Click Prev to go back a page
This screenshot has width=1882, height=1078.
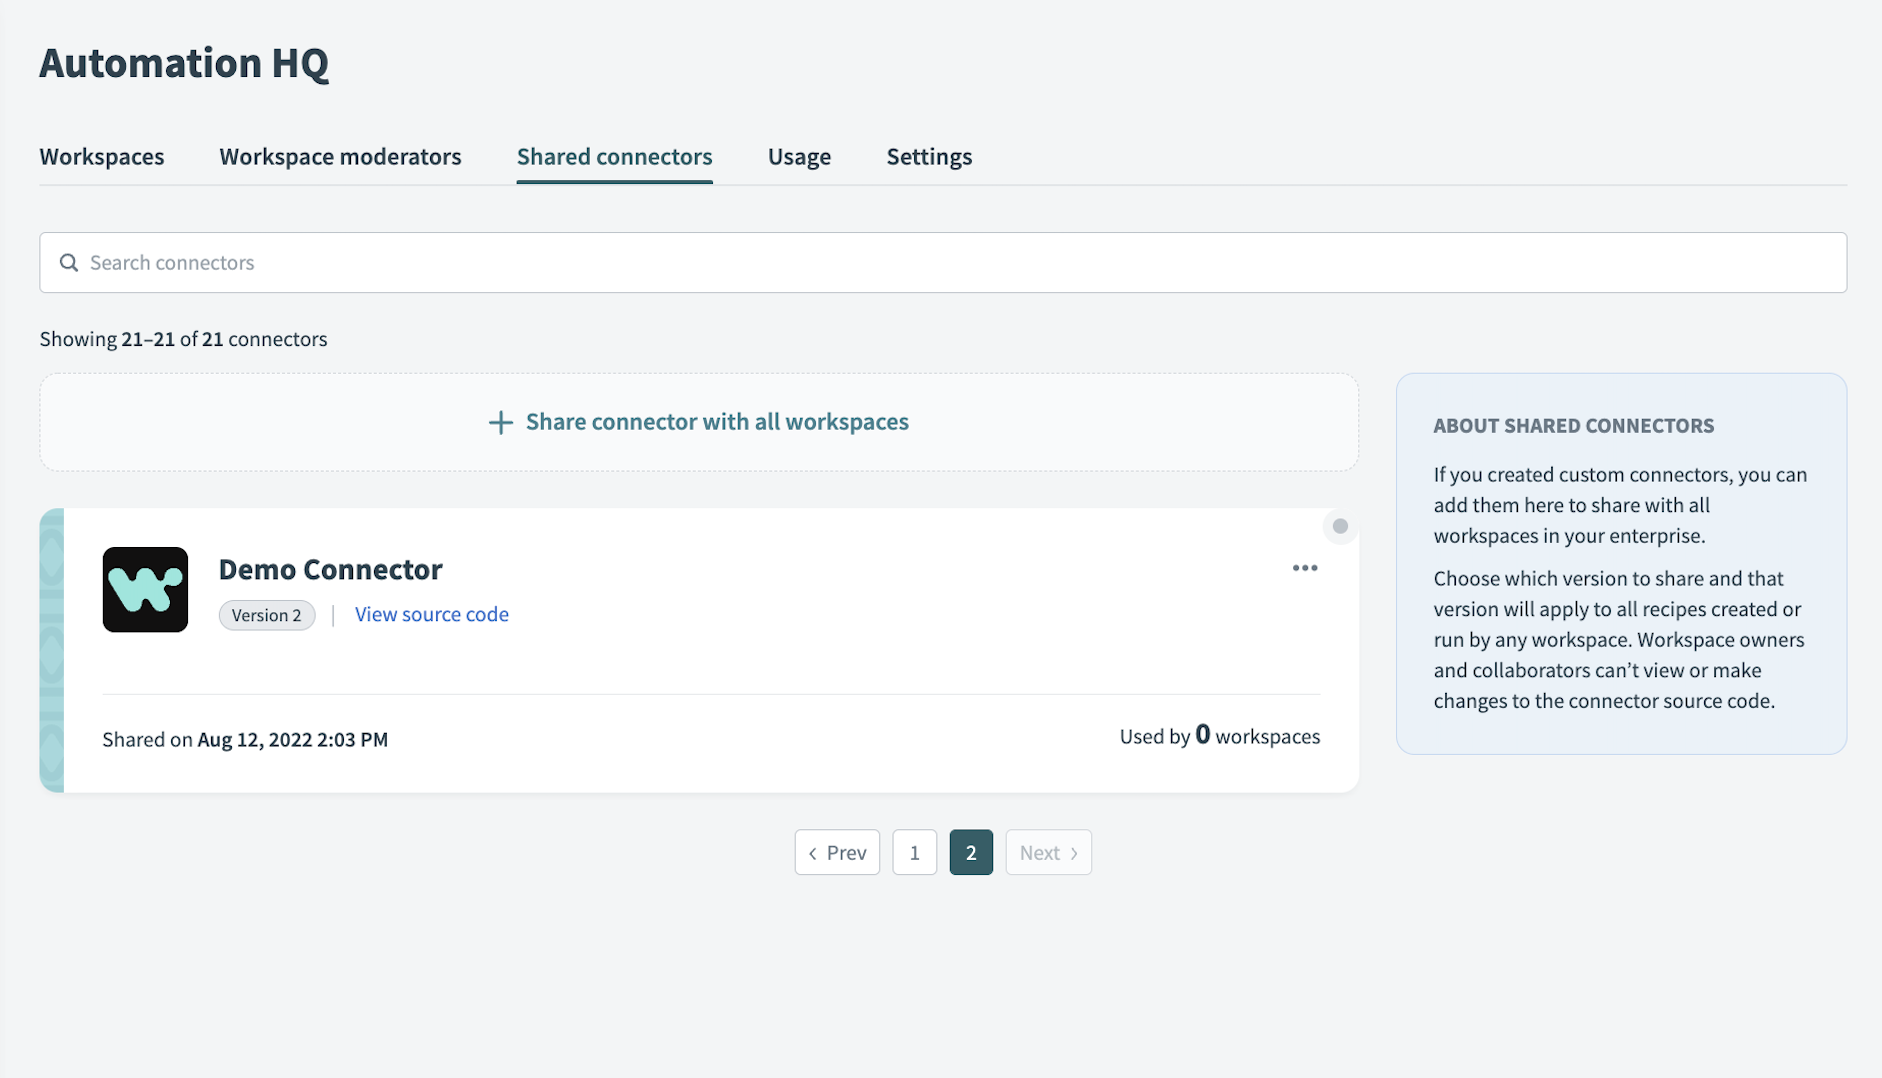[837, 852]
